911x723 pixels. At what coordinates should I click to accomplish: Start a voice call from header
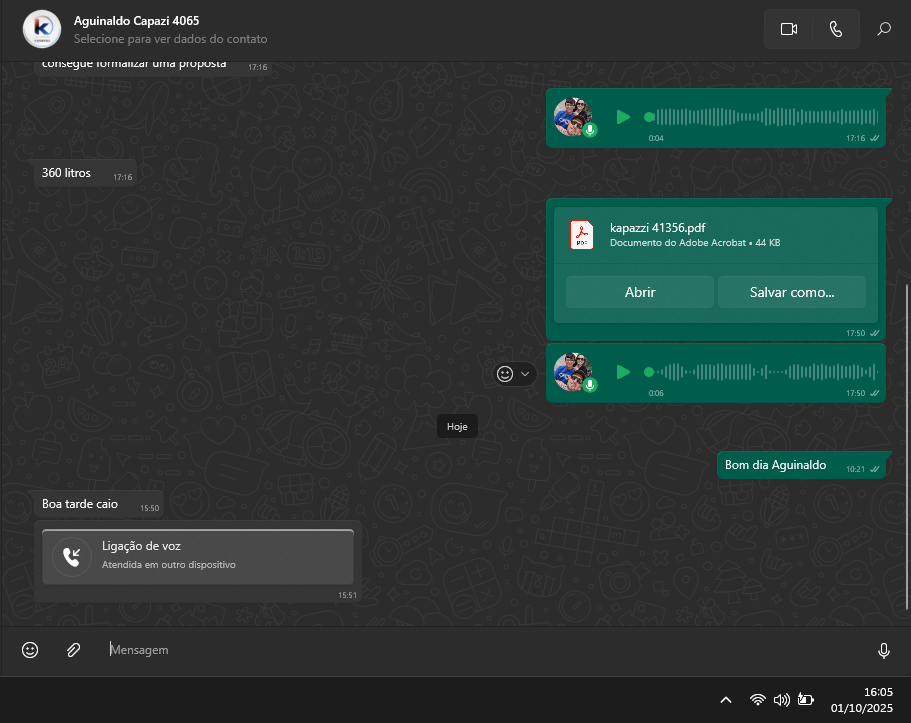pos(836,29)
